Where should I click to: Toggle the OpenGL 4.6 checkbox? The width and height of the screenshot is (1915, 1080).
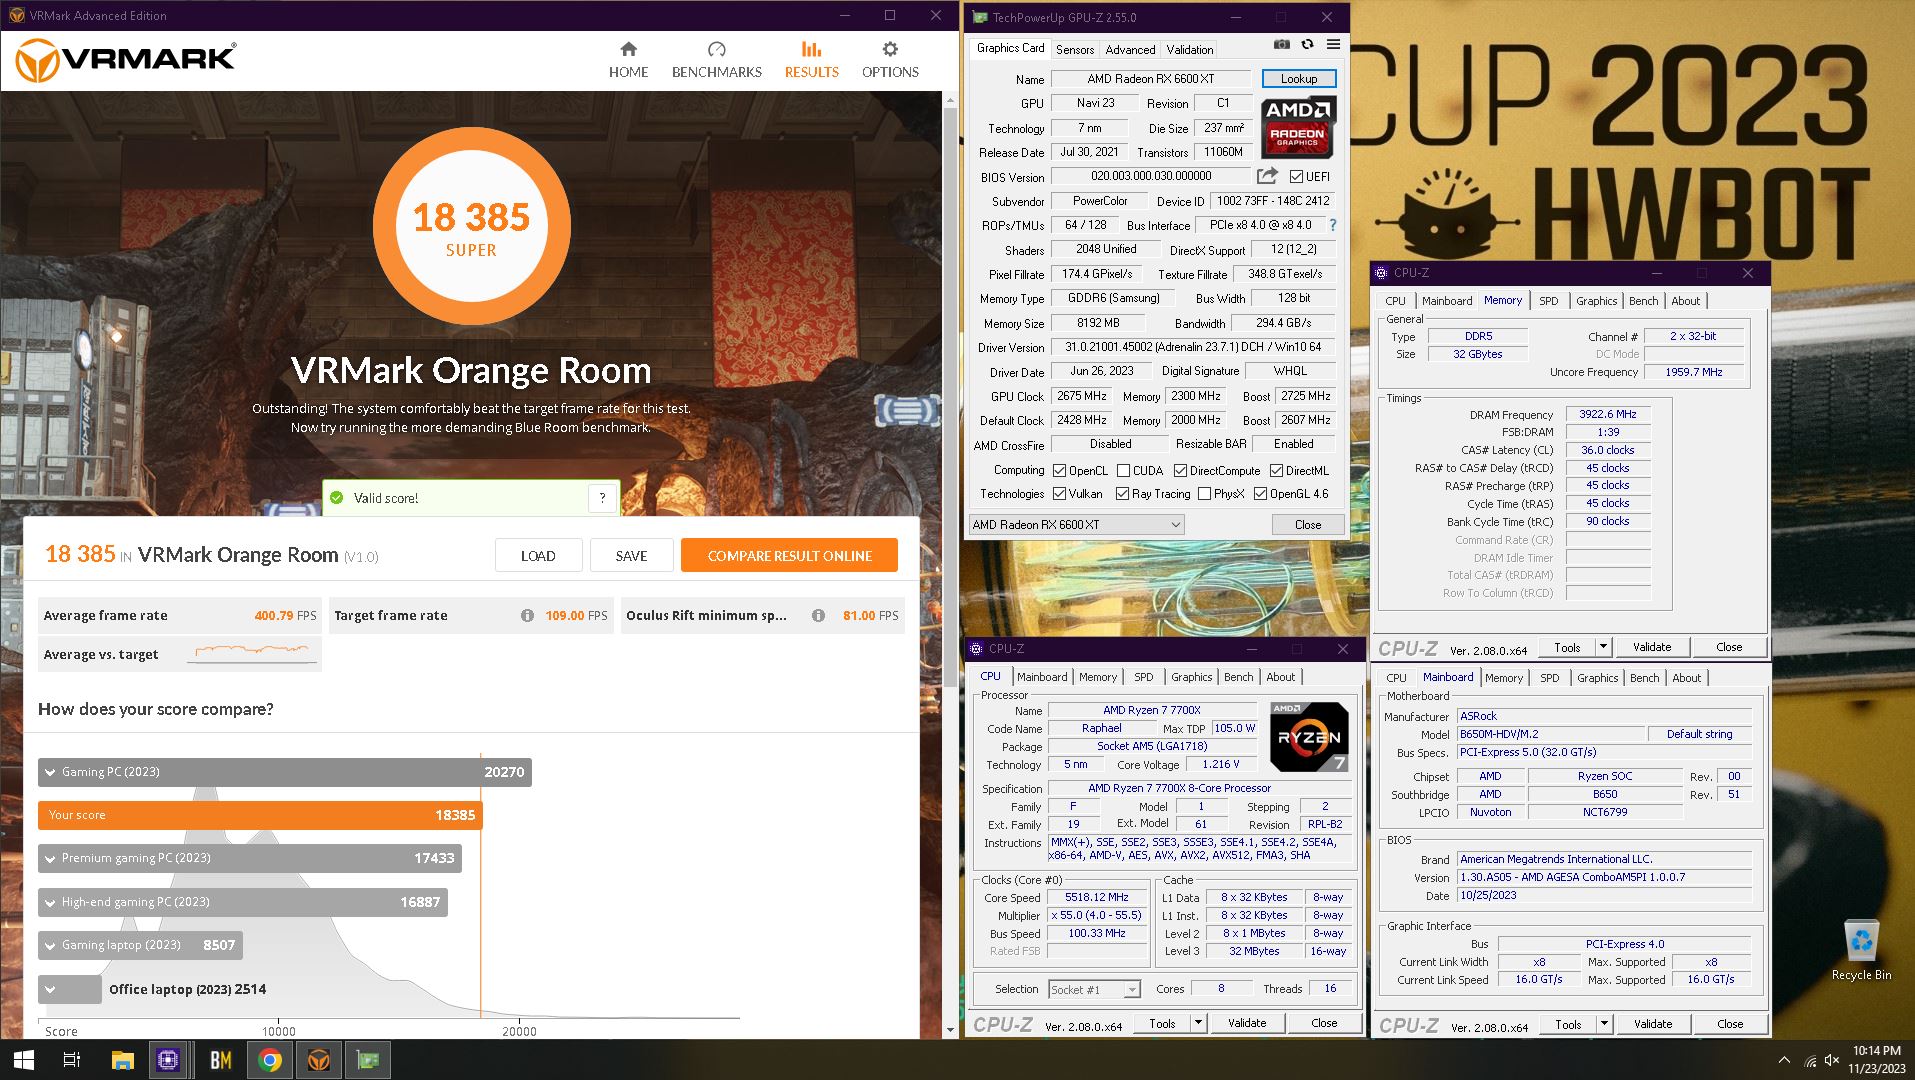[x=1260, y=494]
